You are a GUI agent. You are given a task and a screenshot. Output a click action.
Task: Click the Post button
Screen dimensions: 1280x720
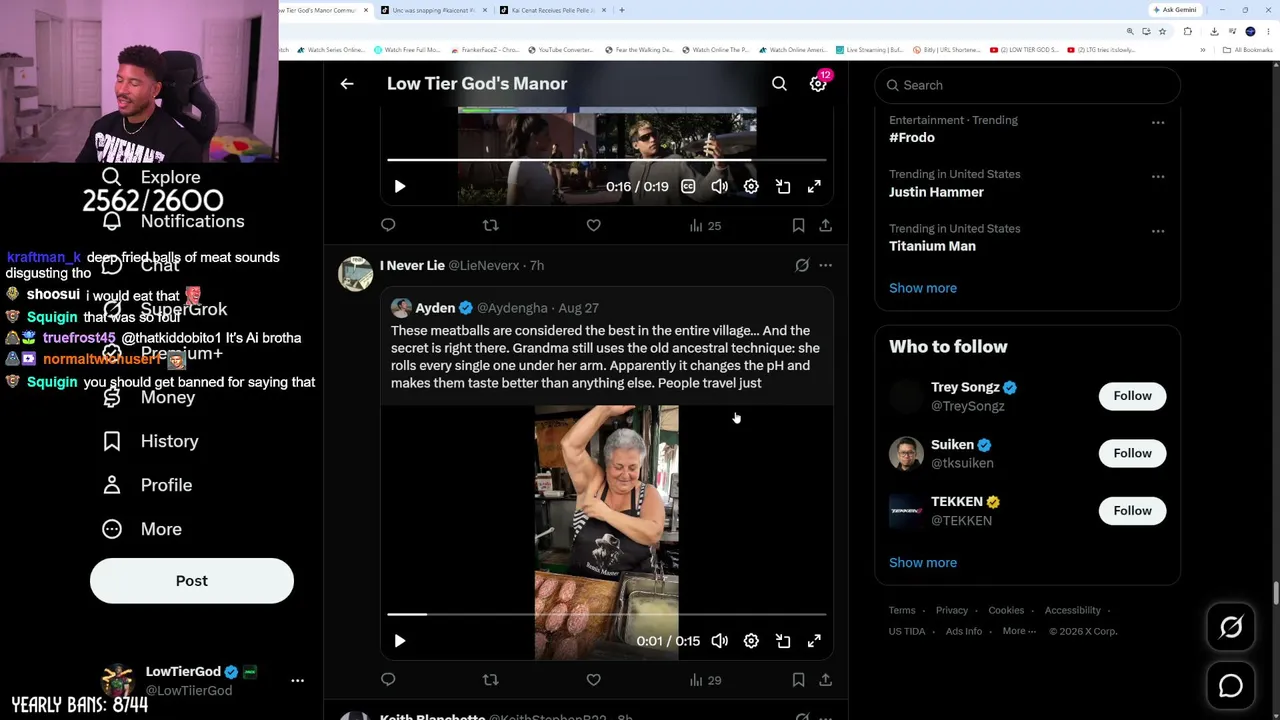(192, 581)
